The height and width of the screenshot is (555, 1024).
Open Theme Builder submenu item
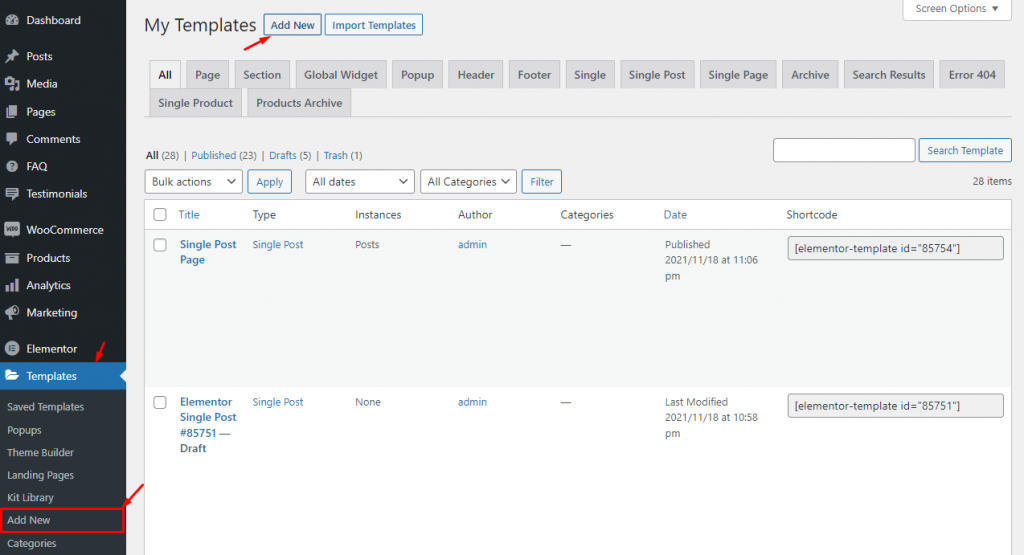pos(40,452)
